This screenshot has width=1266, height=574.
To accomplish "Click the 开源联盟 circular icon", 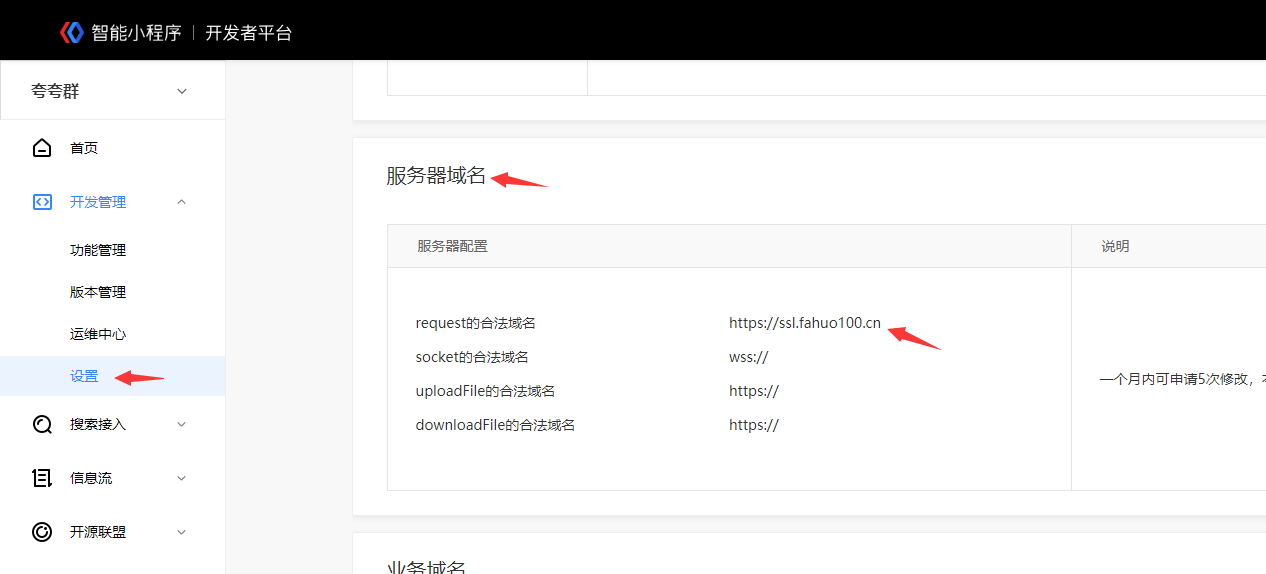I will (x=42, y=532).
